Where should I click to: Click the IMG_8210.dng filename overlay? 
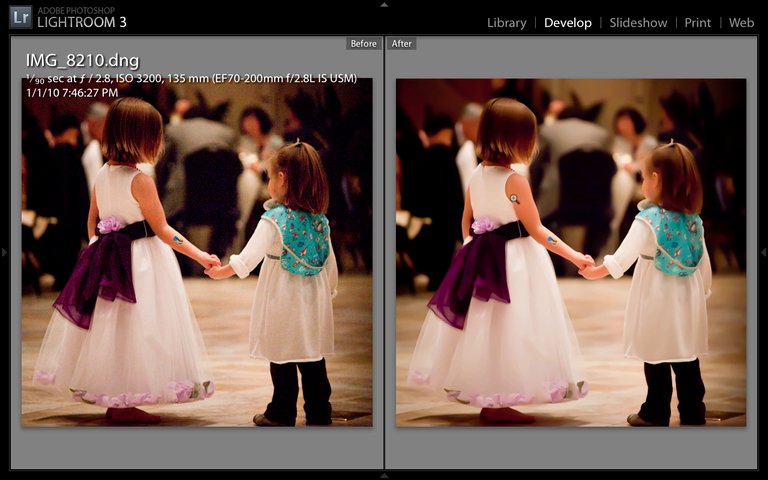pos(82,61)
